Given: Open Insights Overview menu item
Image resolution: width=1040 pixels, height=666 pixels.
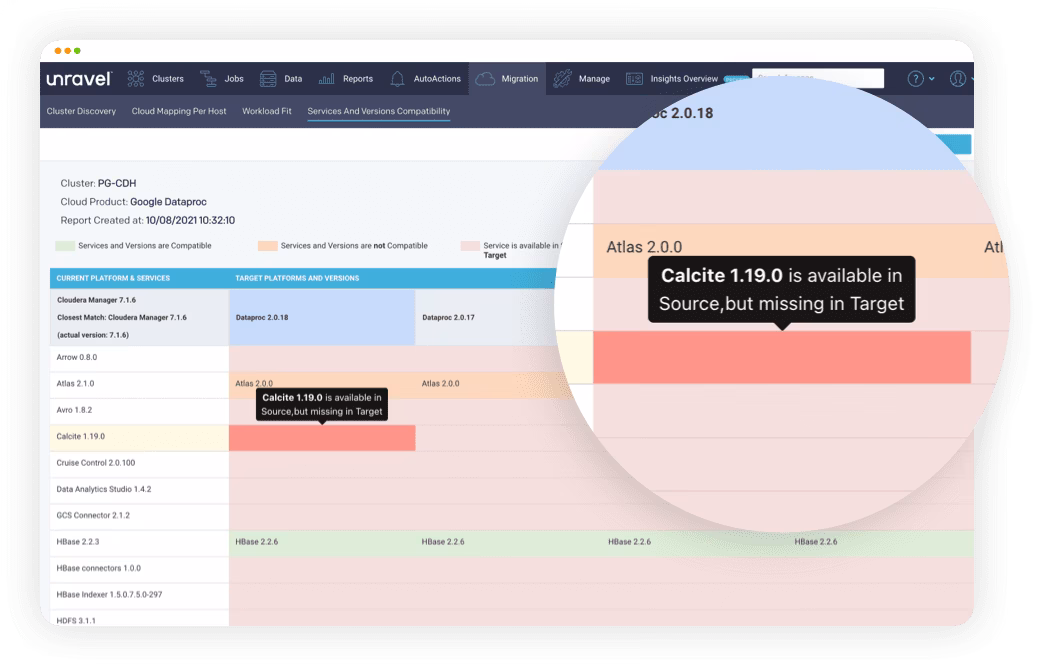Looking at the screenshot, I should tap(684, 79).
